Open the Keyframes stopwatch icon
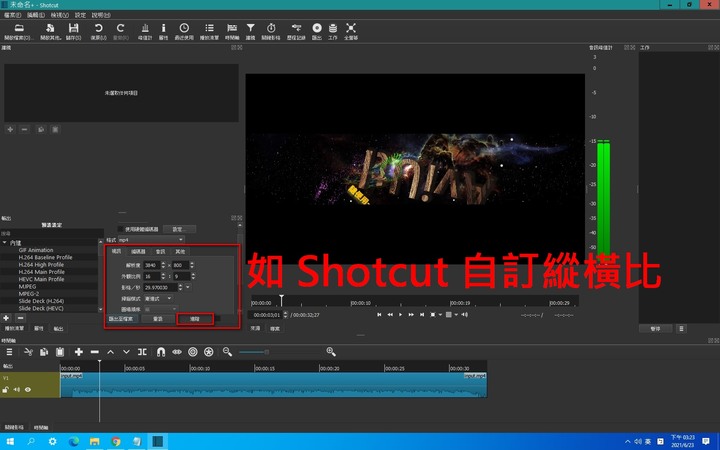The height and width of the screenshot is (450, 720). pos(271,32)
